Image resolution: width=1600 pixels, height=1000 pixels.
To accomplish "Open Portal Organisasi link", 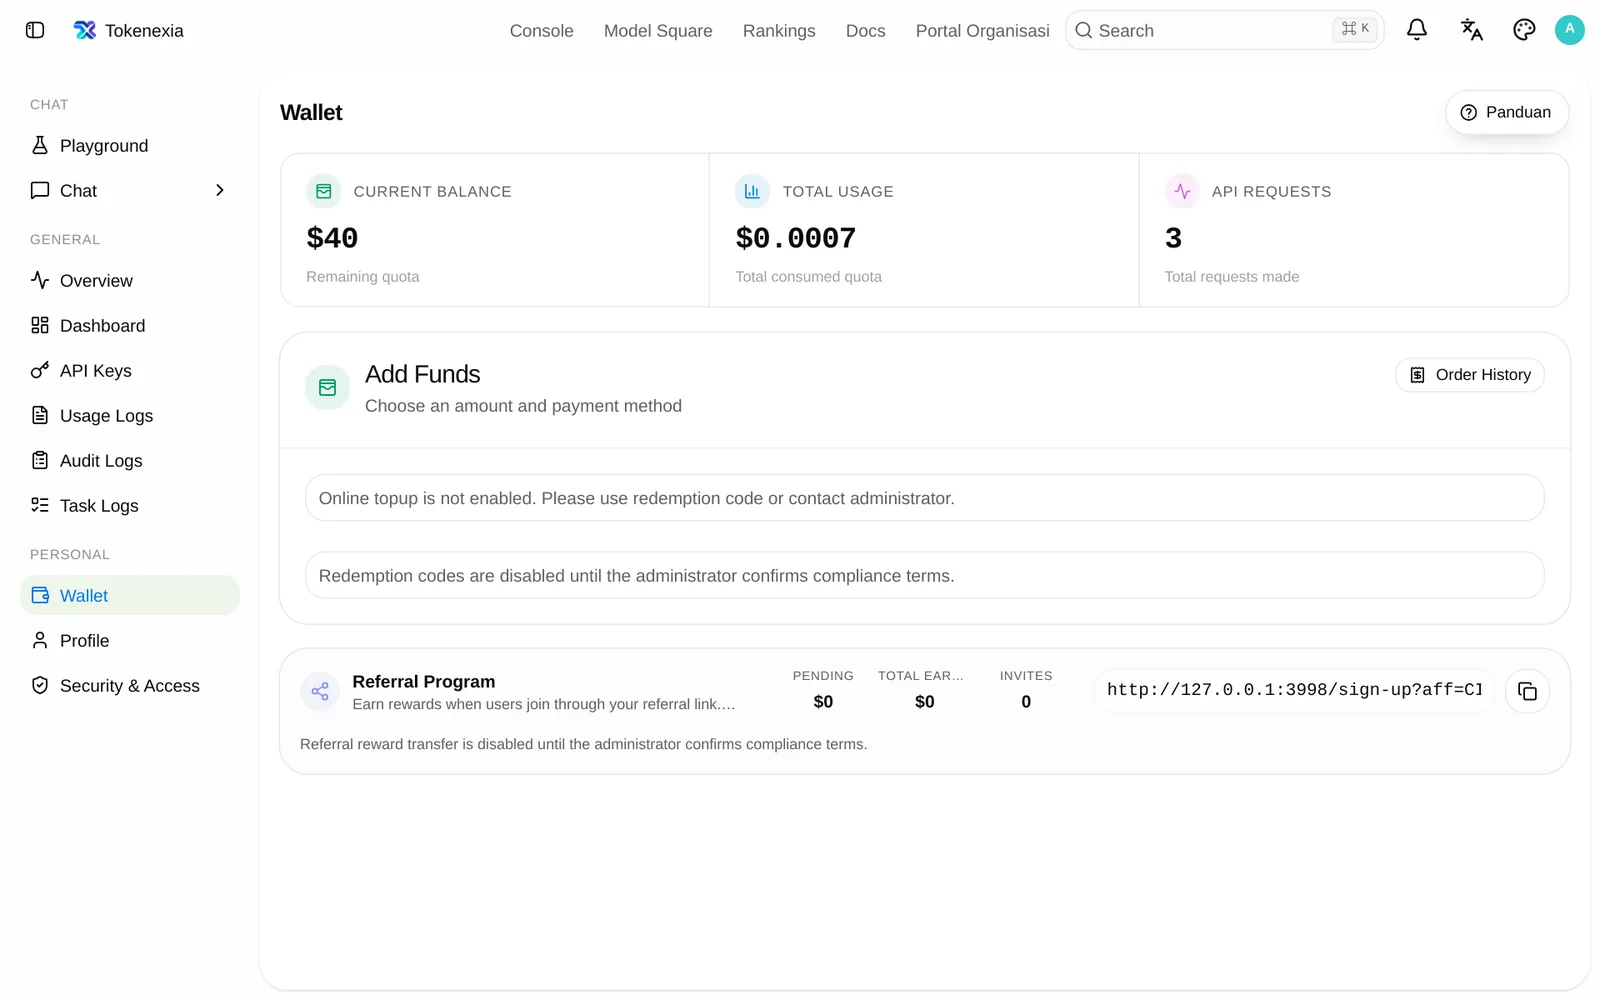I will coord(982,31).
